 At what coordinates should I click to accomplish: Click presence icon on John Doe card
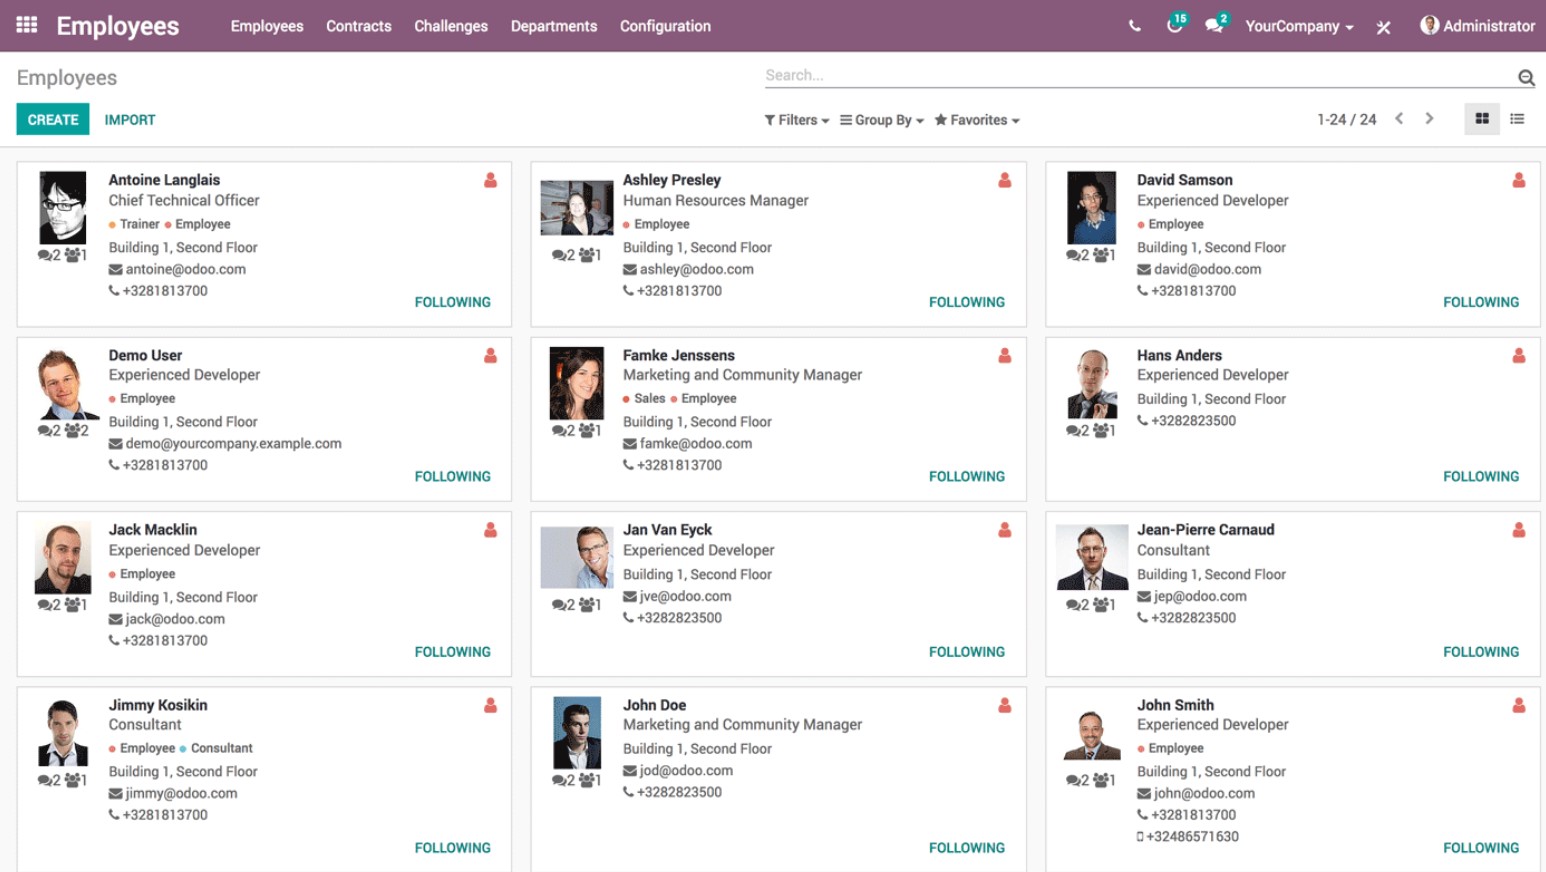coord(1004,705)
